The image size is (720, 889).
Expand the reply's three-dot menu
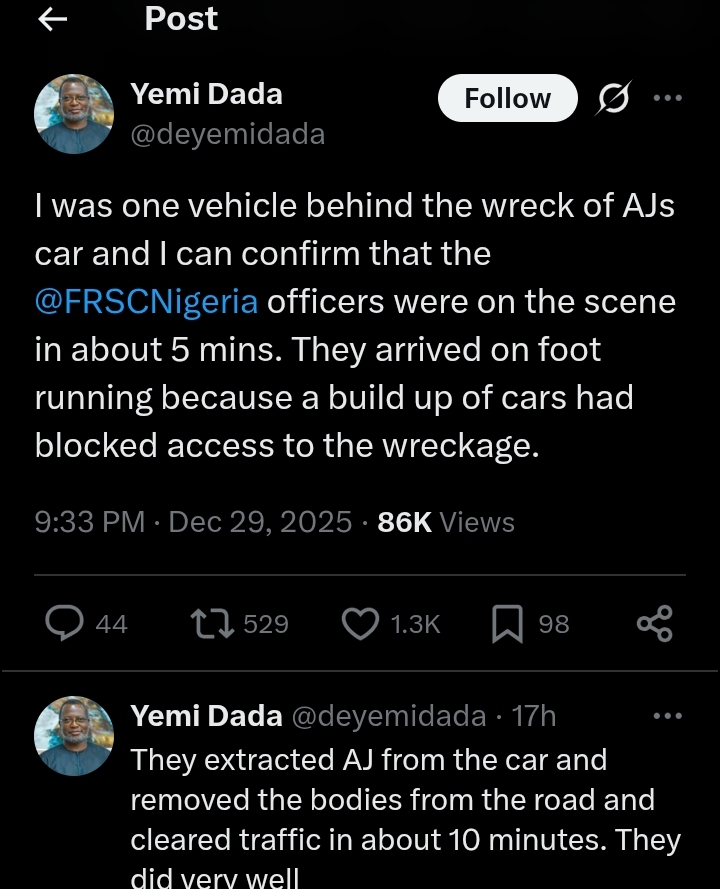[667, 716]
